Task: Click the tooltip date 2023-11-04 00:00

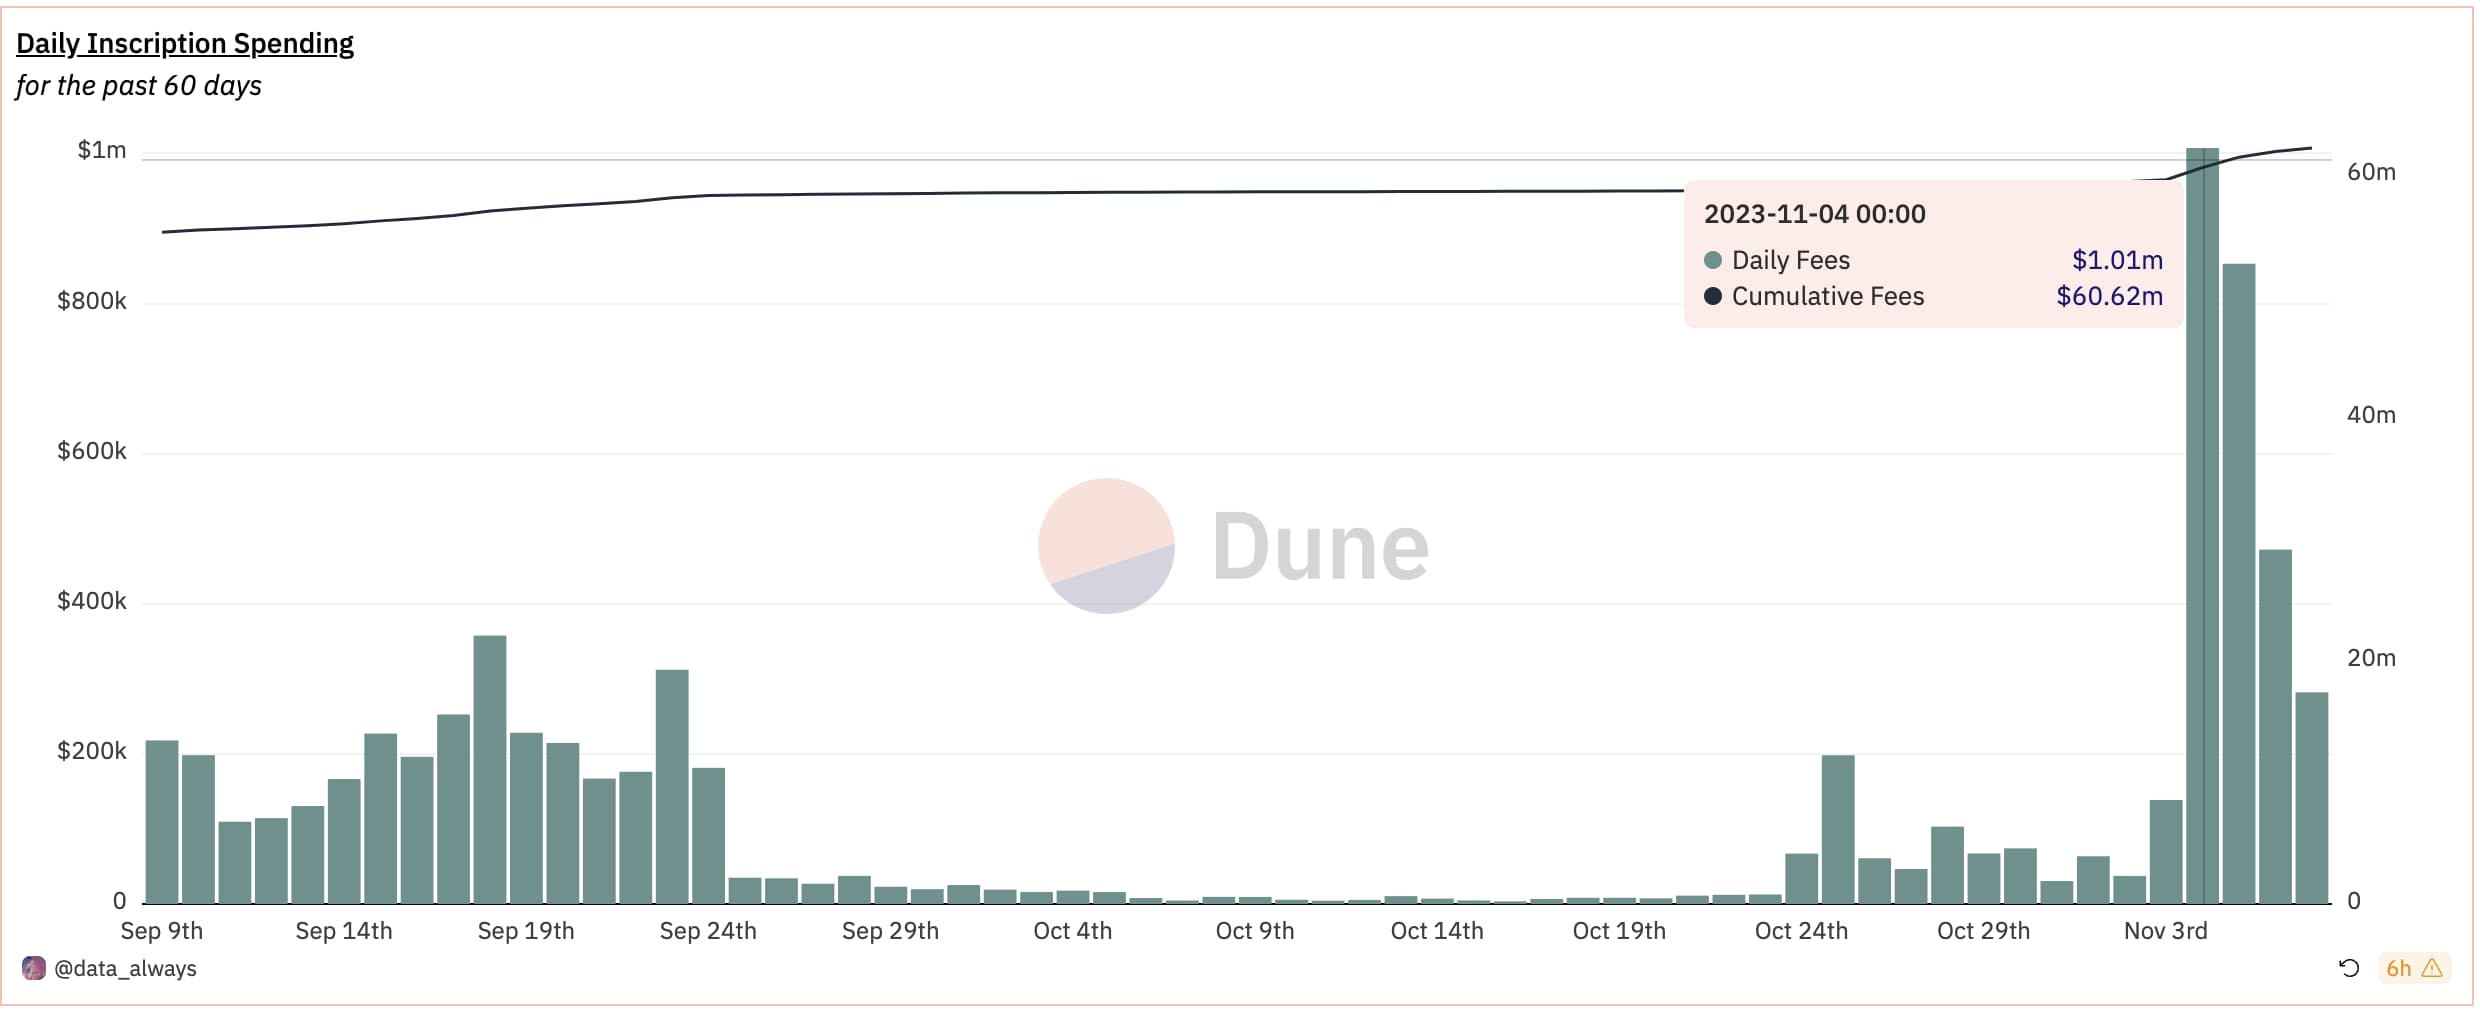Action: [x=1814, y=214]
